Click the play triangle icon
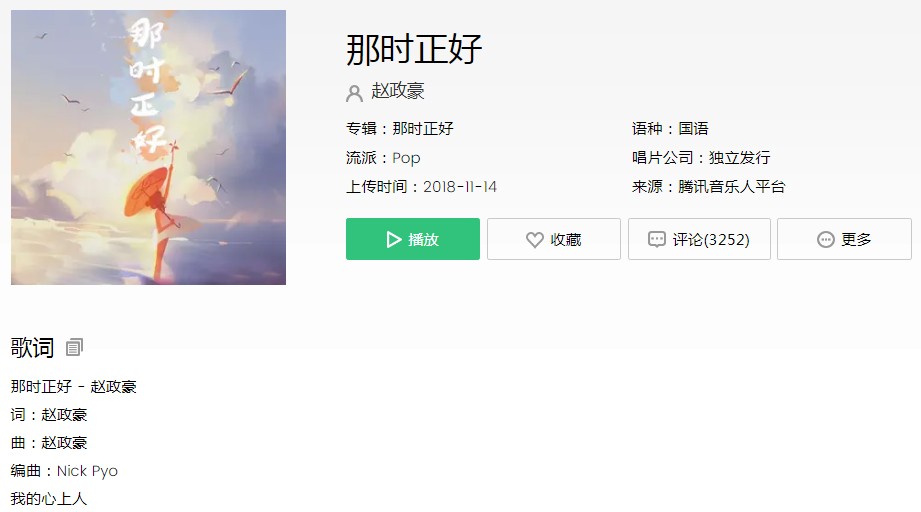 pyautogui.click(x=394, y=240)
